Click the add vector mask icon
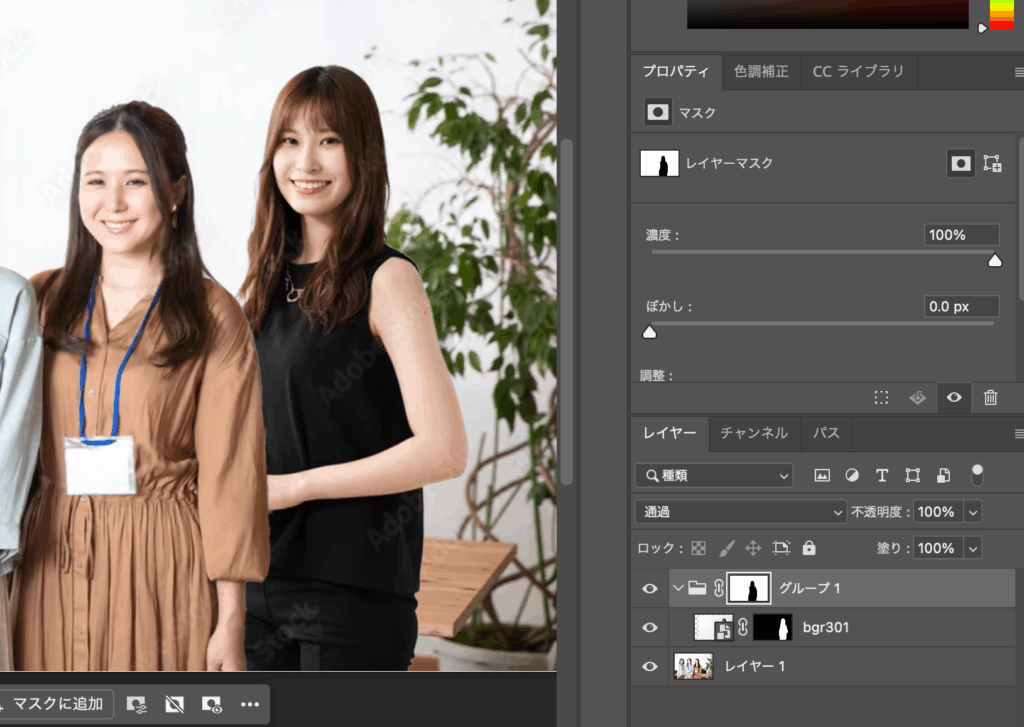Image resolution: width=1024 pixels, height=727 pixels. point(992,164)
